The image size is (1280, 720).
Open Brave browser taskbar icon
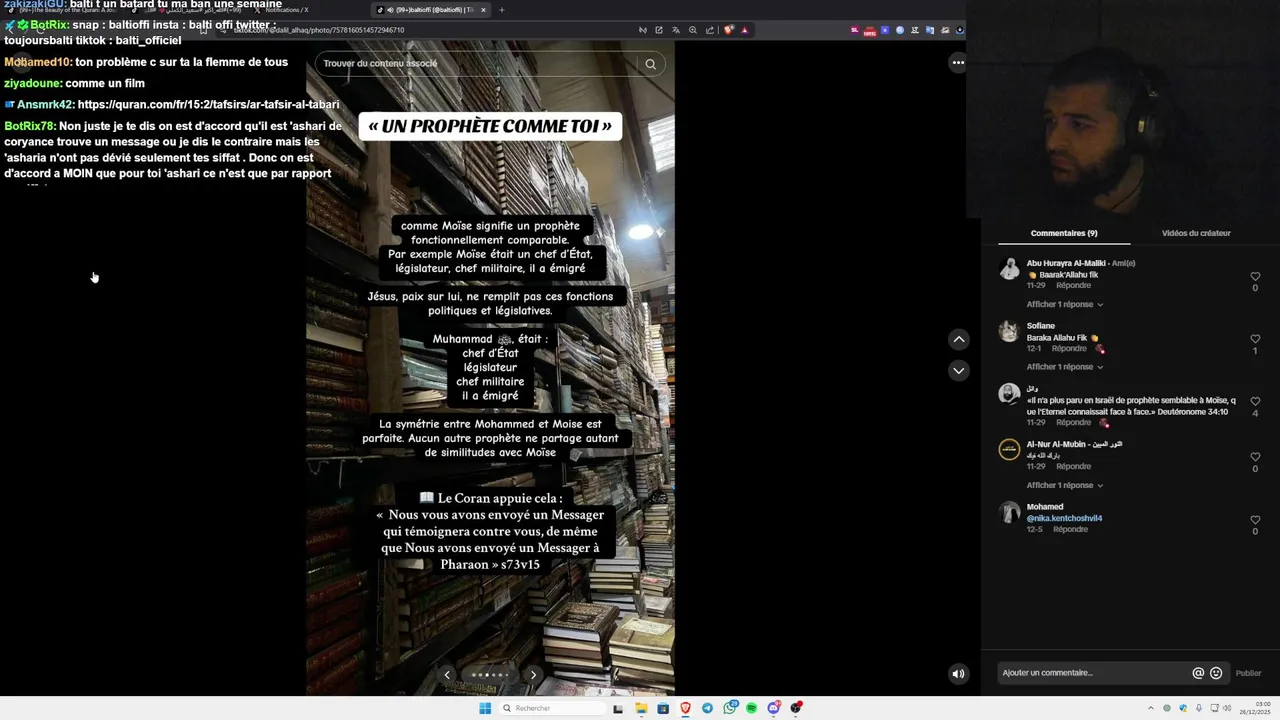(x=685, y=708)
